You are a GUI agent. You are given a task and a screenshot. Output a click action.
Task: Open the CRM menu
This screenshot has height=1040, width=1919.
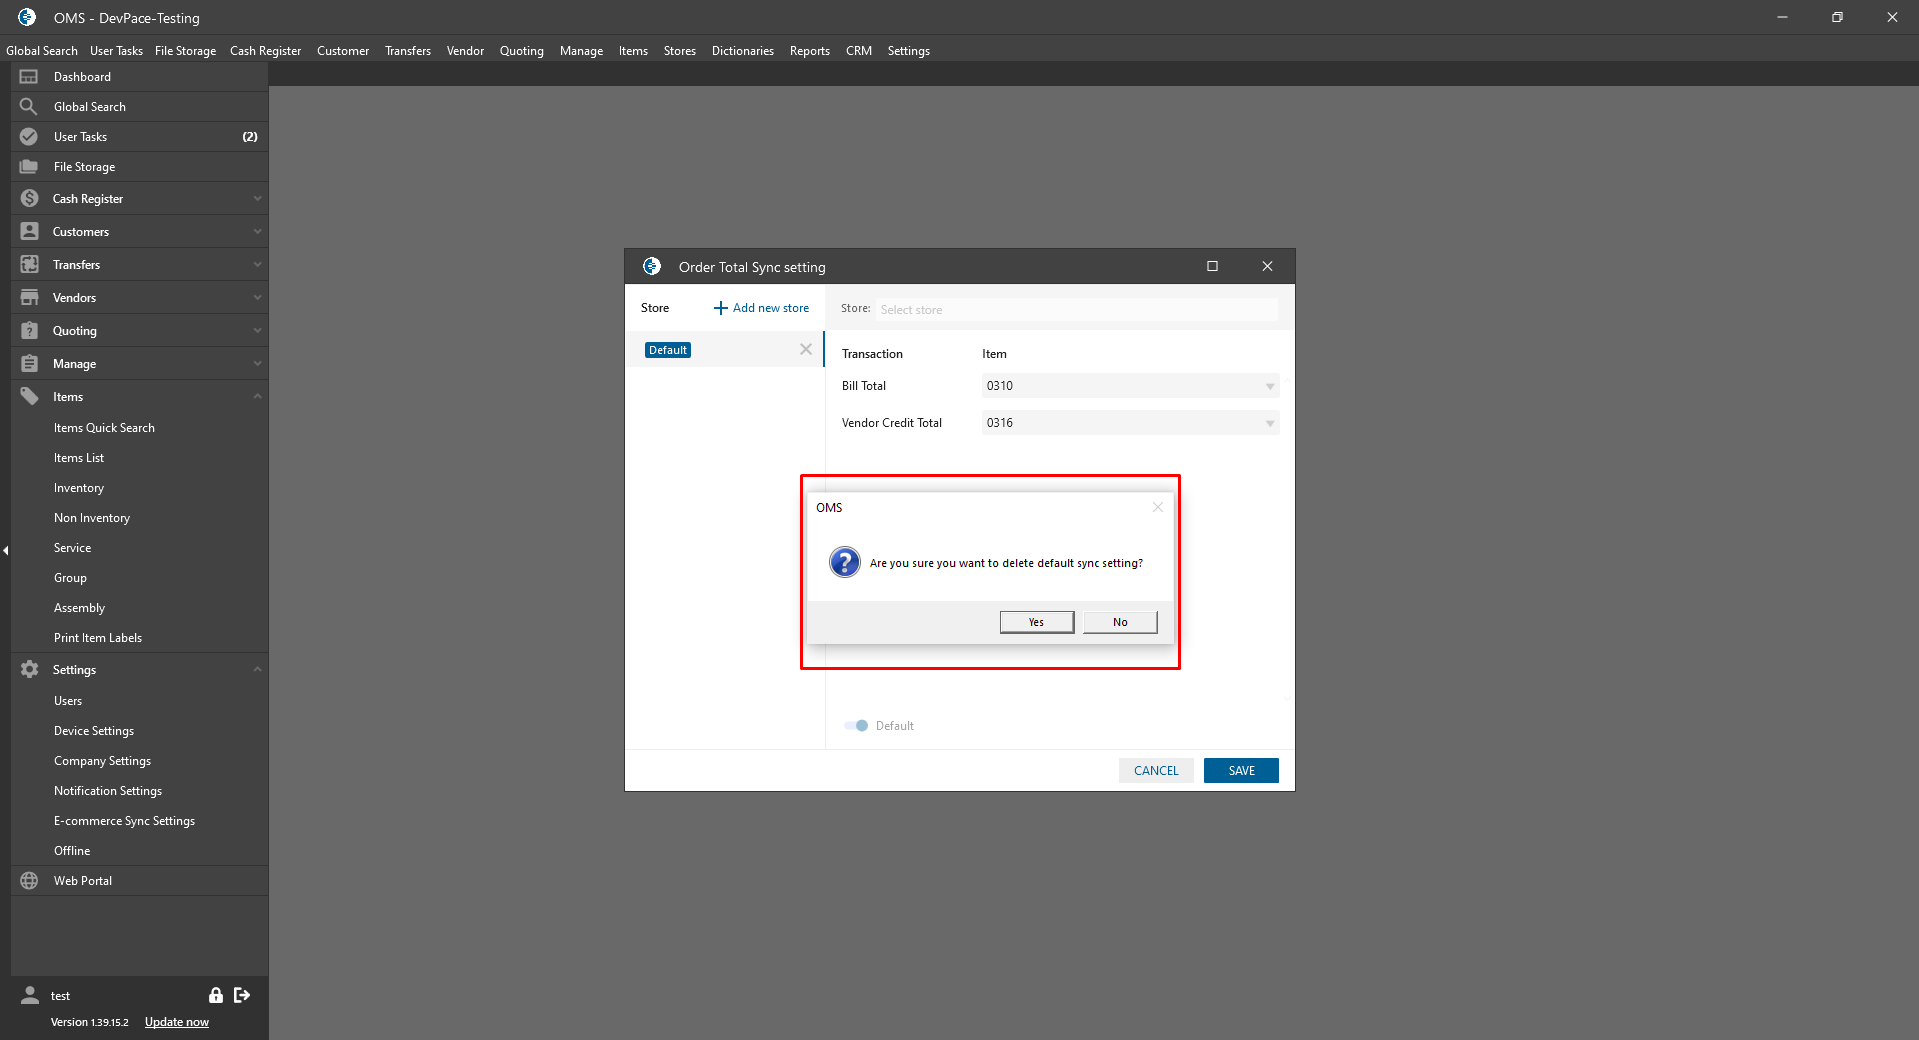[x=859, y=51]
